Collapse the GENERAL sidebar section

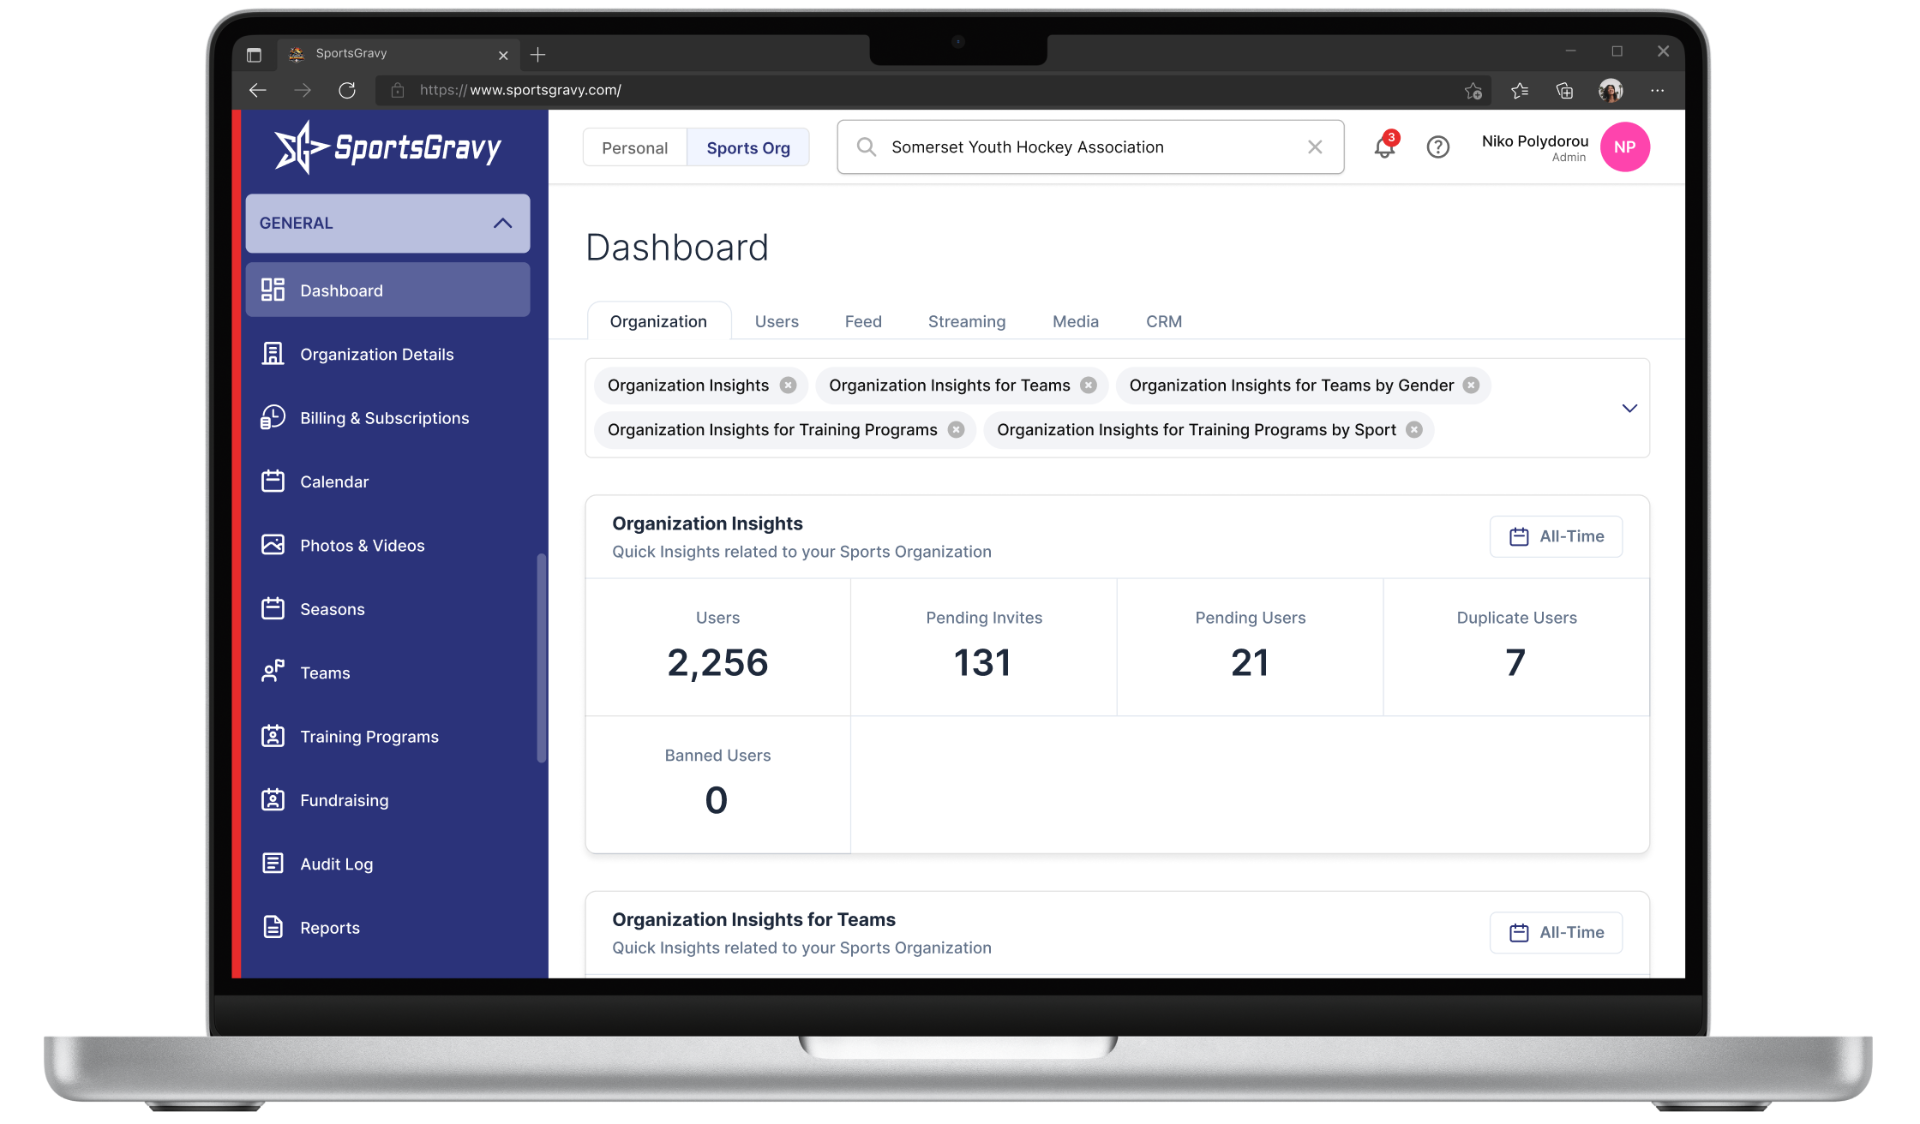point(387,223)
